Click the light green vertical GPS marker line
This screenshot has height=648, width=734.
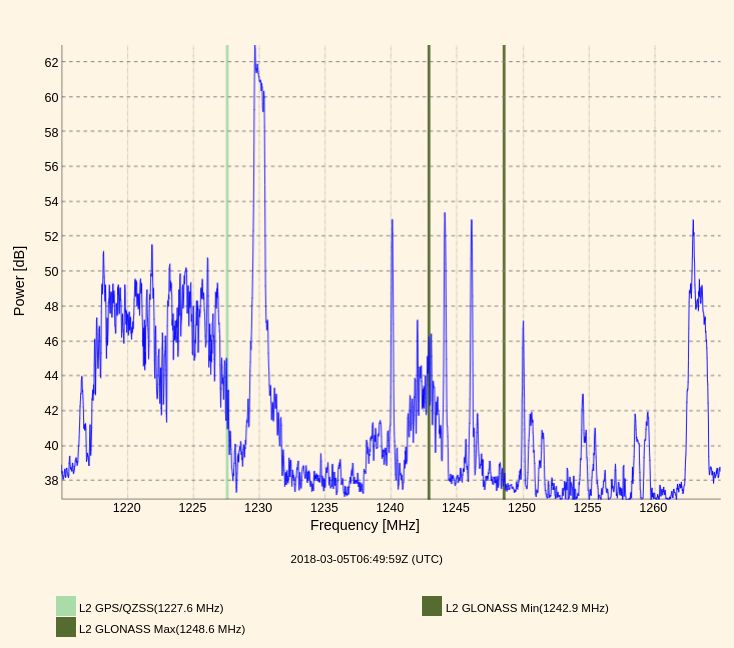227,200
